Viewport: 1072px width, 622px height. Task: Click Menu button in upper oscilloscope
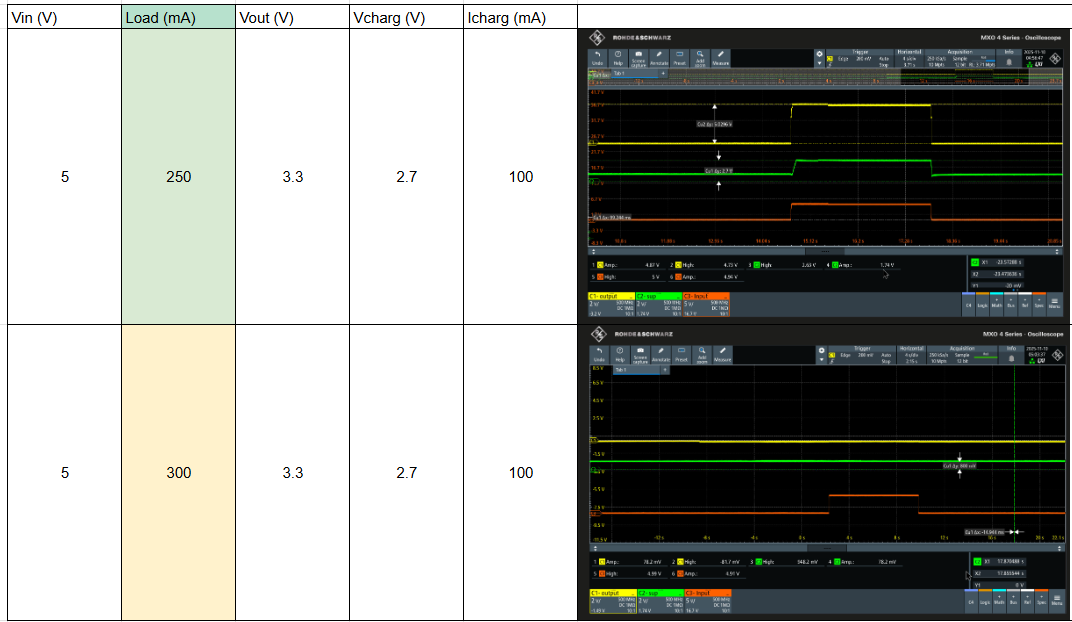[1054, 303]
